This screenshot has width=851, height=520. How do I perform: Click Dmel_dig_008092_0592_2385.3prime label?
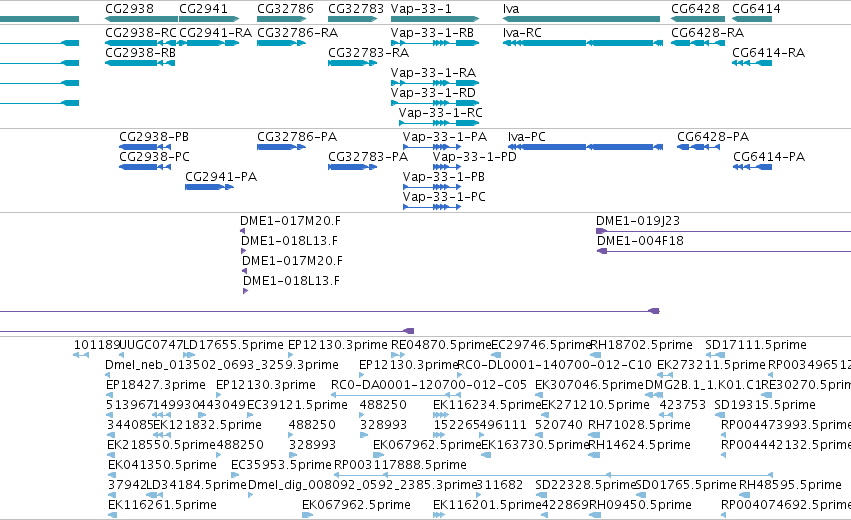[363, 485]
